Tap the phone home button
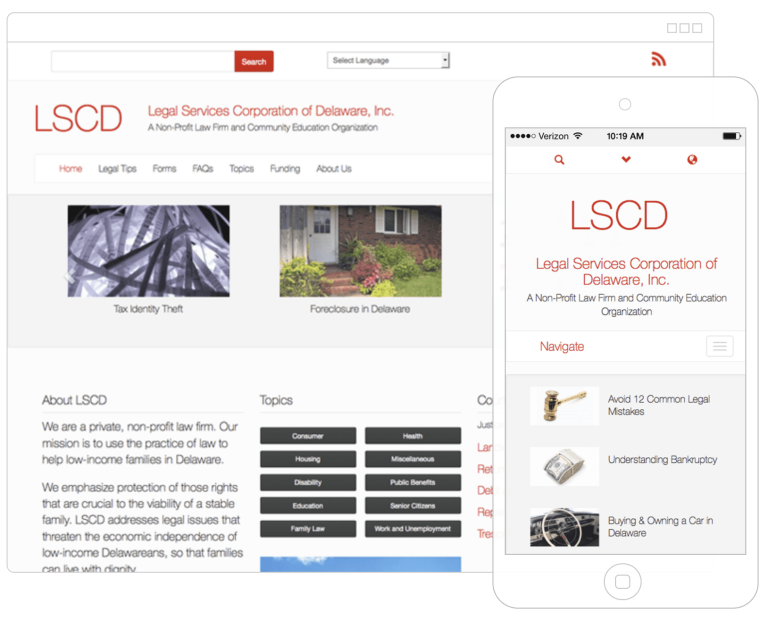The width and height of the screenshot is (768, 619). click(623, 581)
